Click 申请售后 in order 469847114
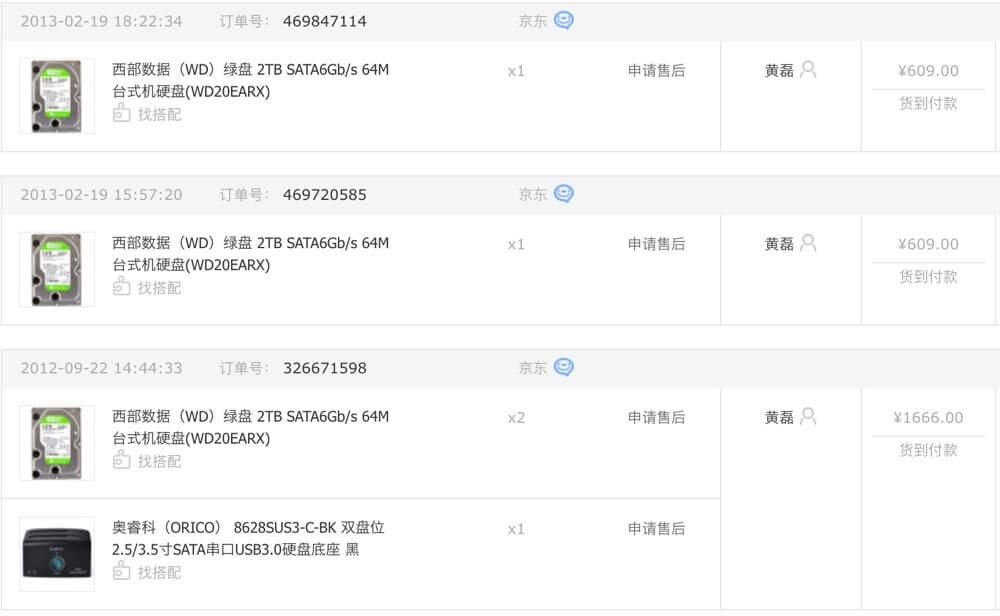The width and height of the screenshot is (1000, 616). click(x=656, y=71)
